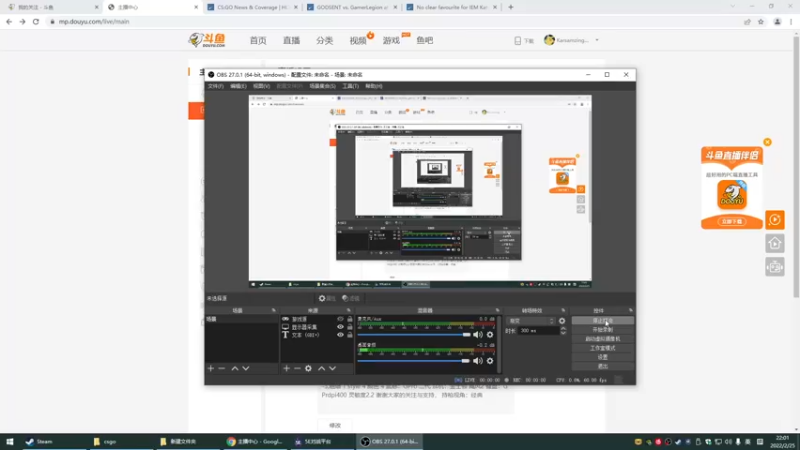Remove the selected scene with the minus icon
Image resolution: width=800 pixels, height=450 pixels.
pos(221,368)
